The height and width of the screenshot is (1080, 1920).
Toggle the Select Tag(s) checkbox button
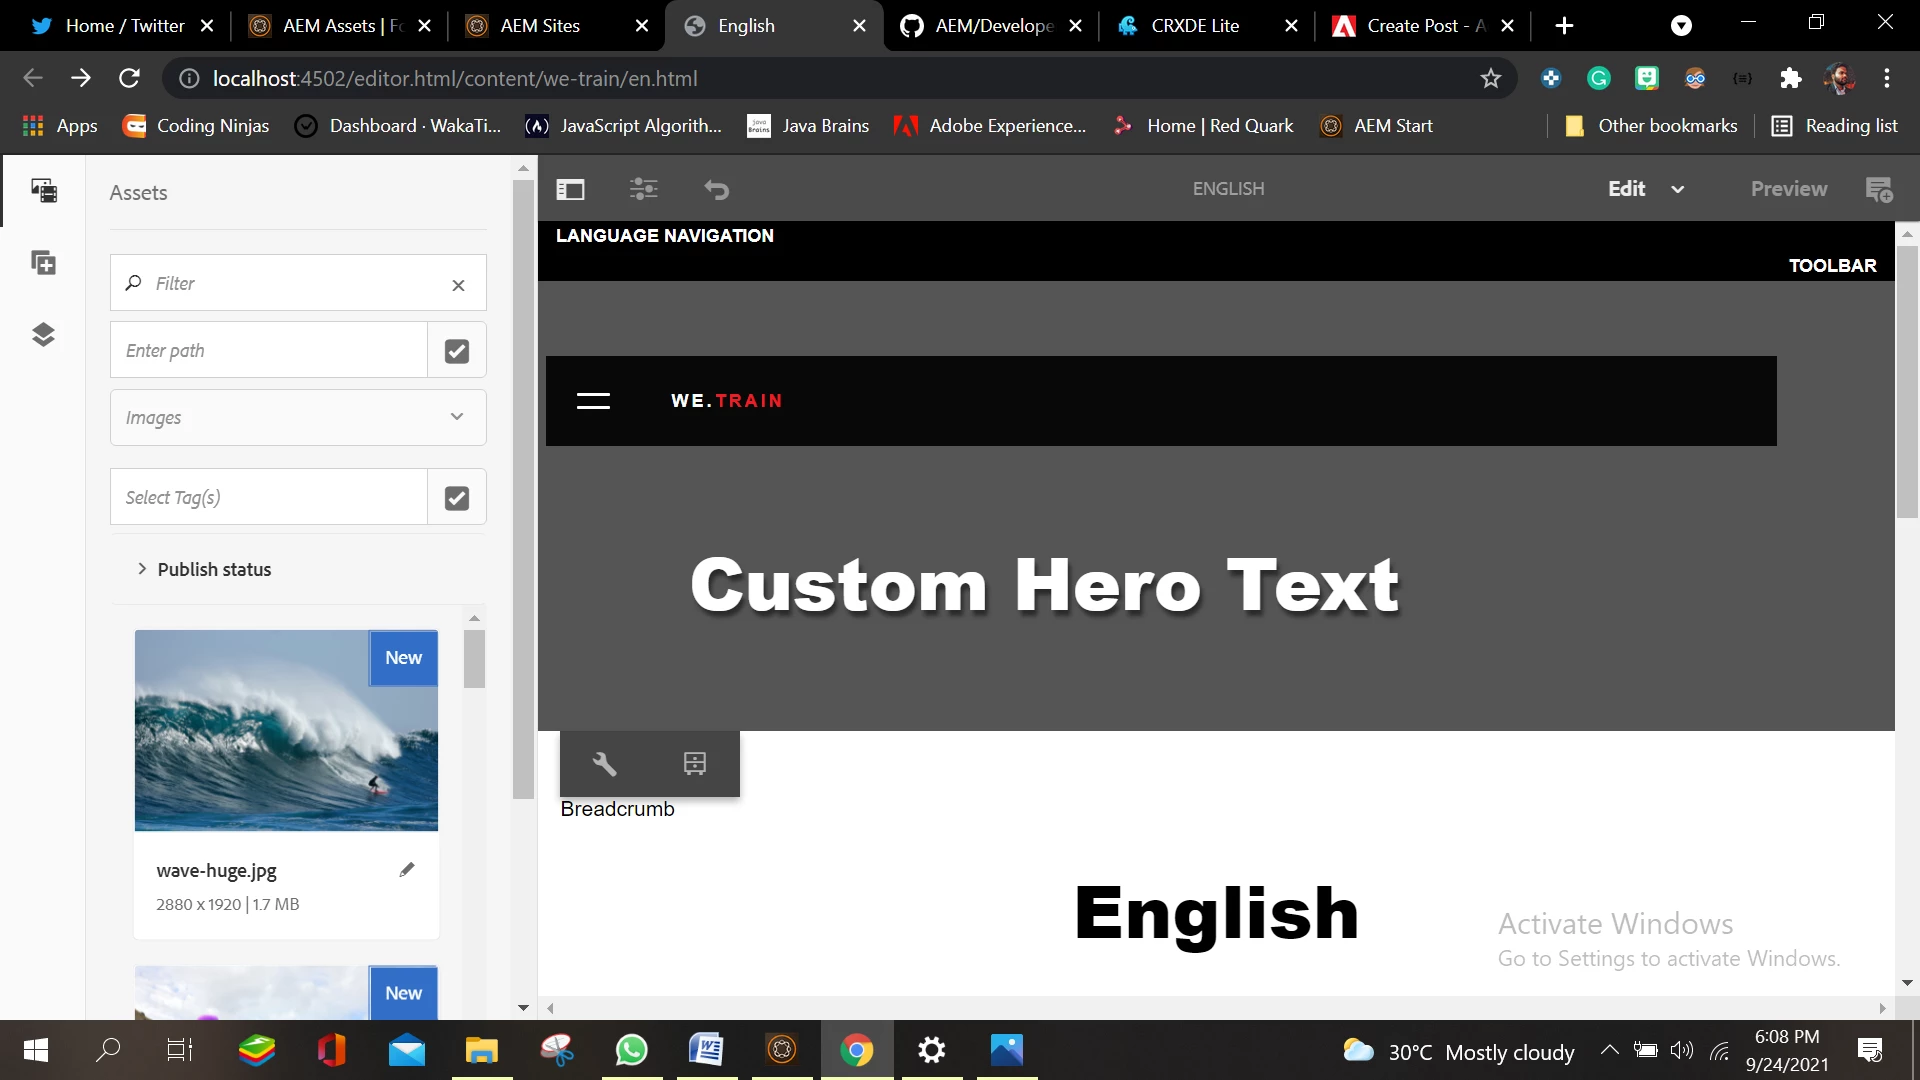(x=457, y=498)
